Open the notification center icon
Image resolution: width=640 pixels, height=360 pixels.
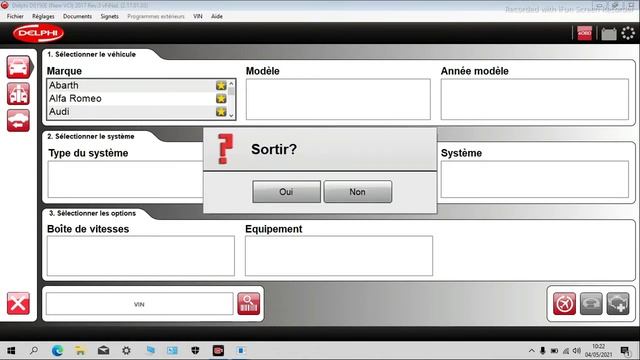[625, 351]
